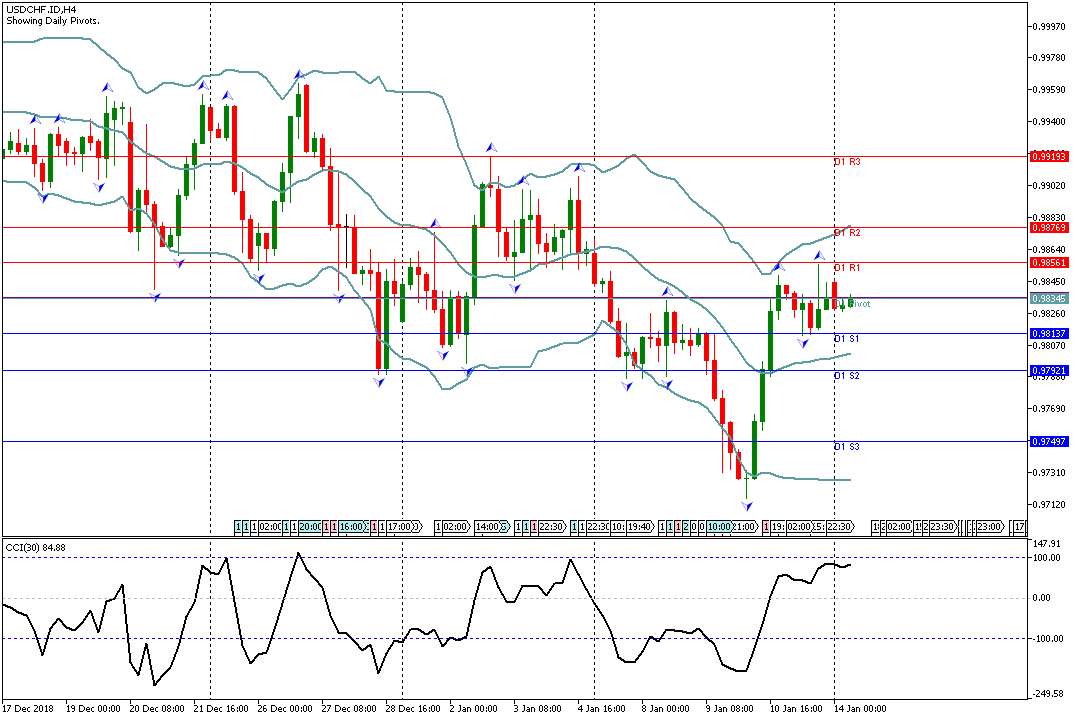Click the 0.99590 price scale value
This screenshot has width=1080, height=720.
1050,90
